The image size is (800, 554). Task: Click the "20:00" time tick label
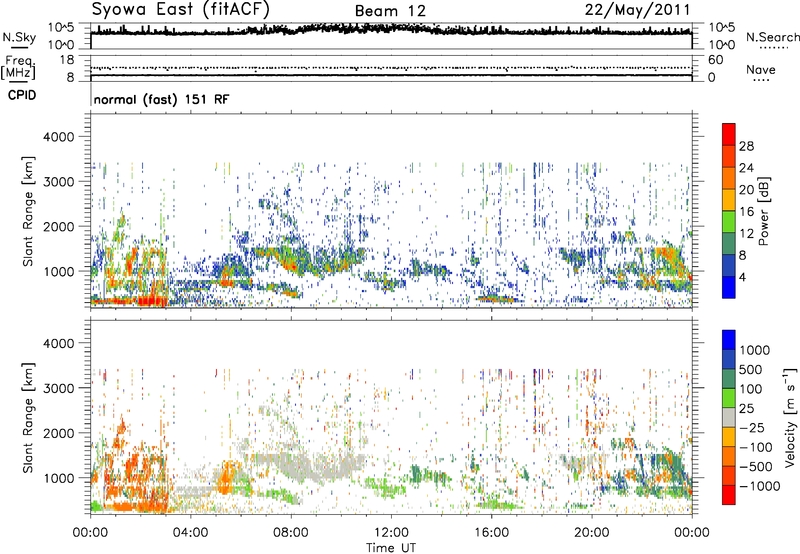(x=591, y=533)
